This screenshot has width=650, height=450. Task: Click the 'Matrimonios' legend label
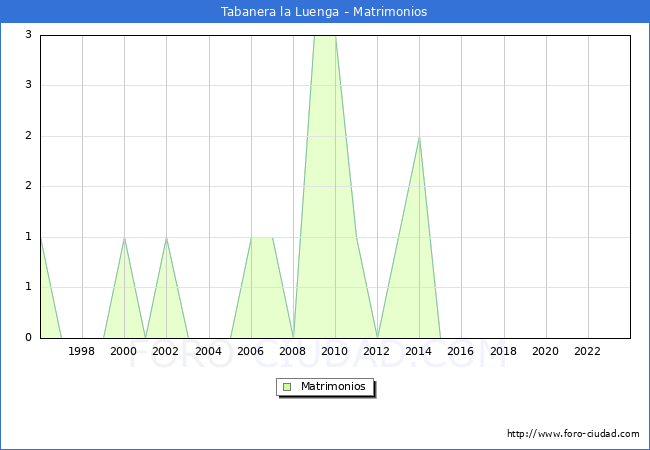333,386
